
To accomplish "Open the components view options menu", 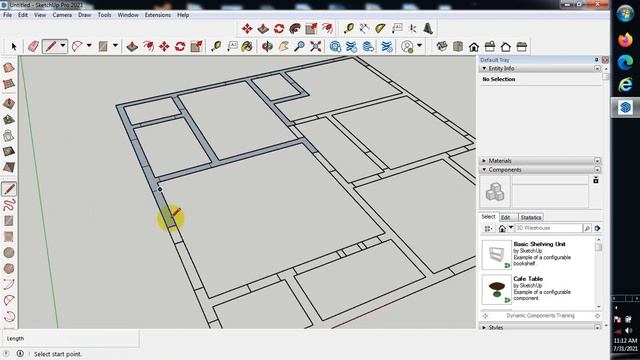I will click(488, 228).
